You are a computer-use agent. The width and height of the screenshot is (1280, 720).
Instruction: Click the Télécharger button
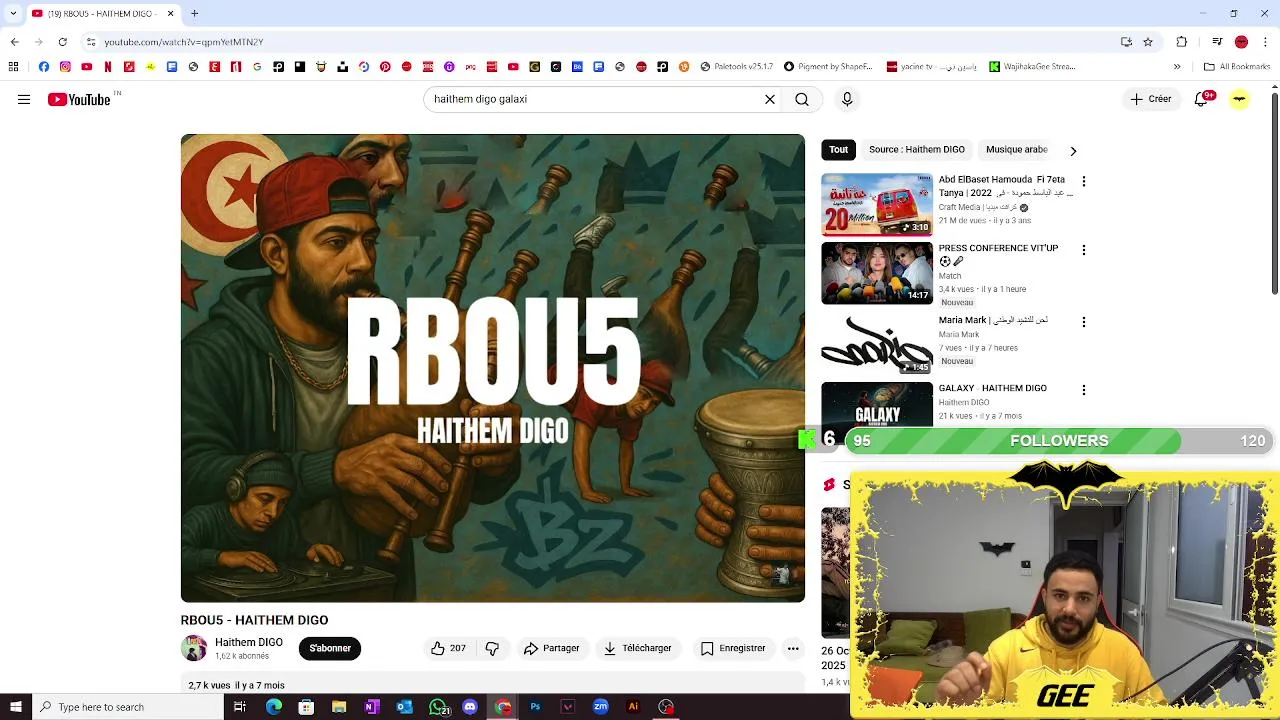pos(637,648)
